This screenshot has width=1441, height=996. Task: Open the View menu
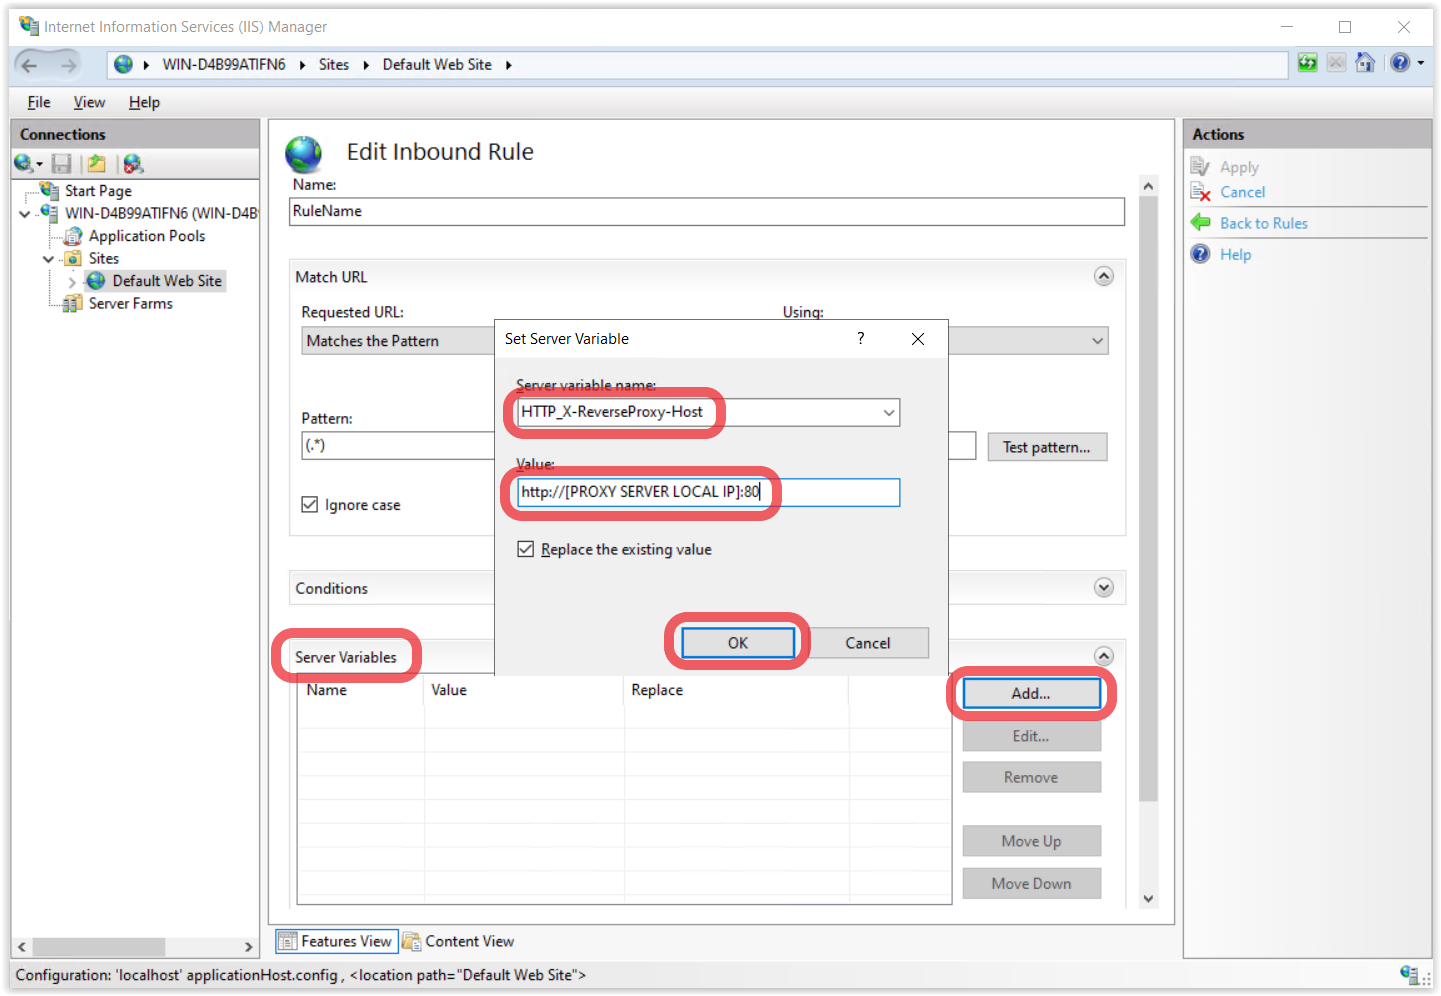(89, 102)
